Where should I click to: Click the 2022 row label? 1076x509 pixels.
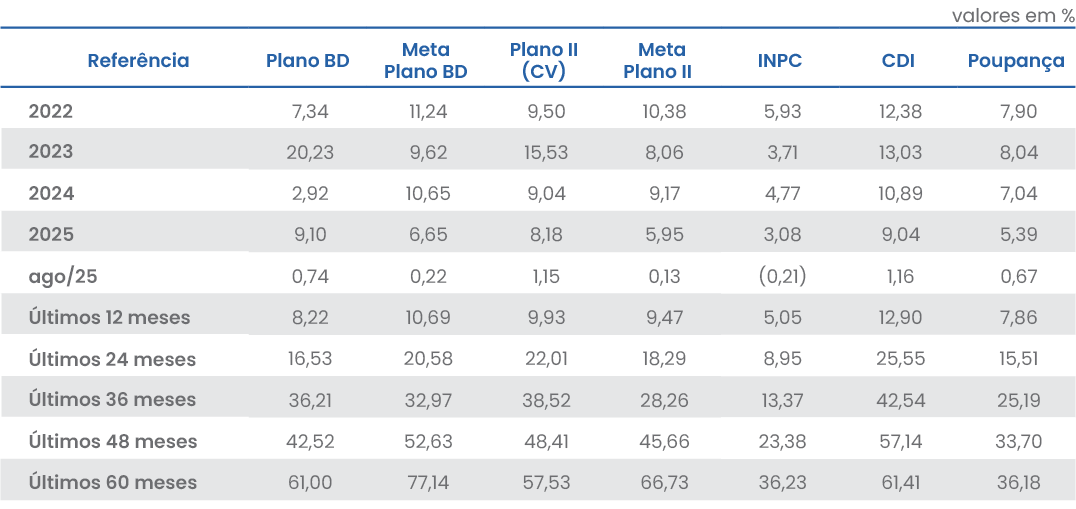coord(51,112)
